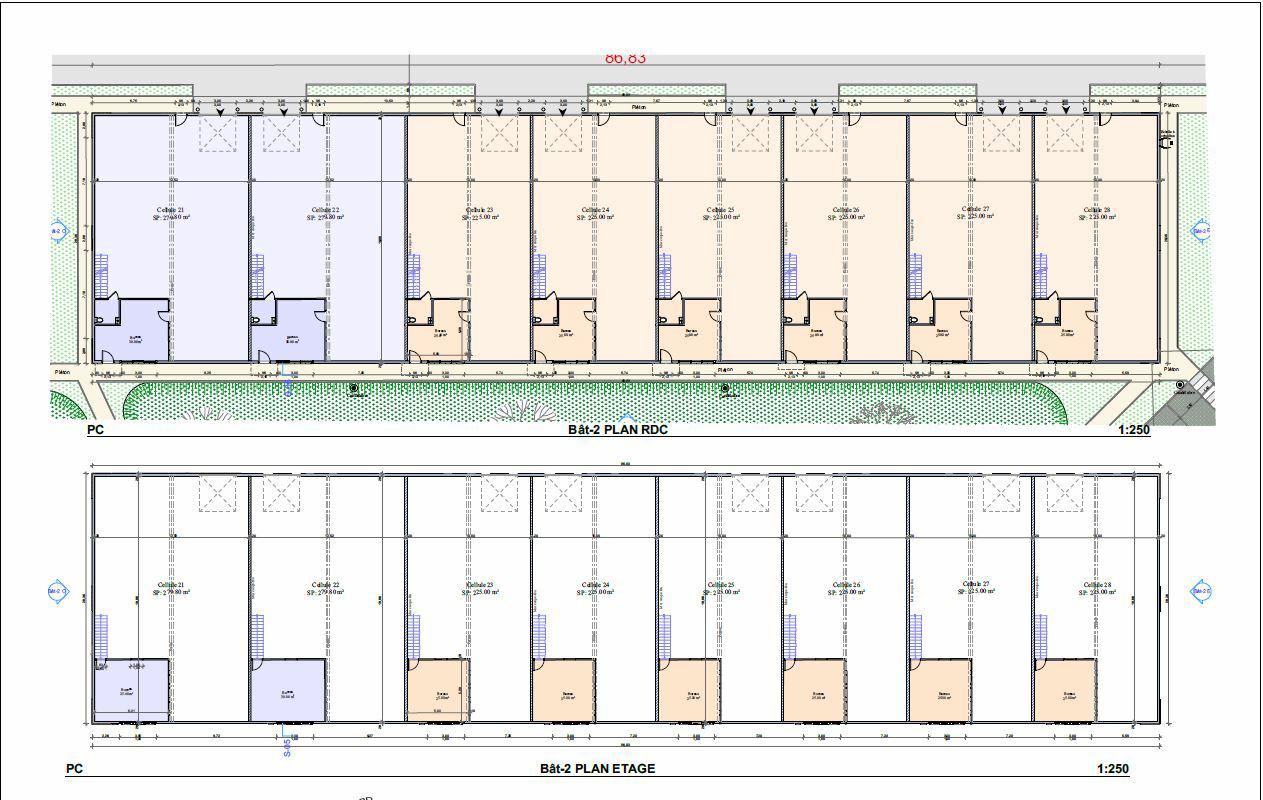Click the PC label left of PLAN ETAGE
The height and width of the screenshot is (800, 1263).
pos(74,769)
